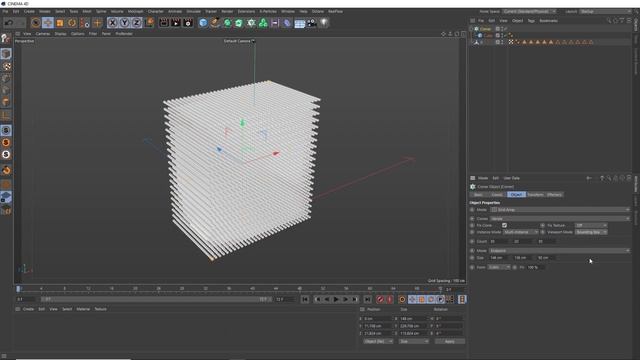Open Viewport Mode dropdown
The height and width of the screenshot is (360, 640).
point(591,232)
